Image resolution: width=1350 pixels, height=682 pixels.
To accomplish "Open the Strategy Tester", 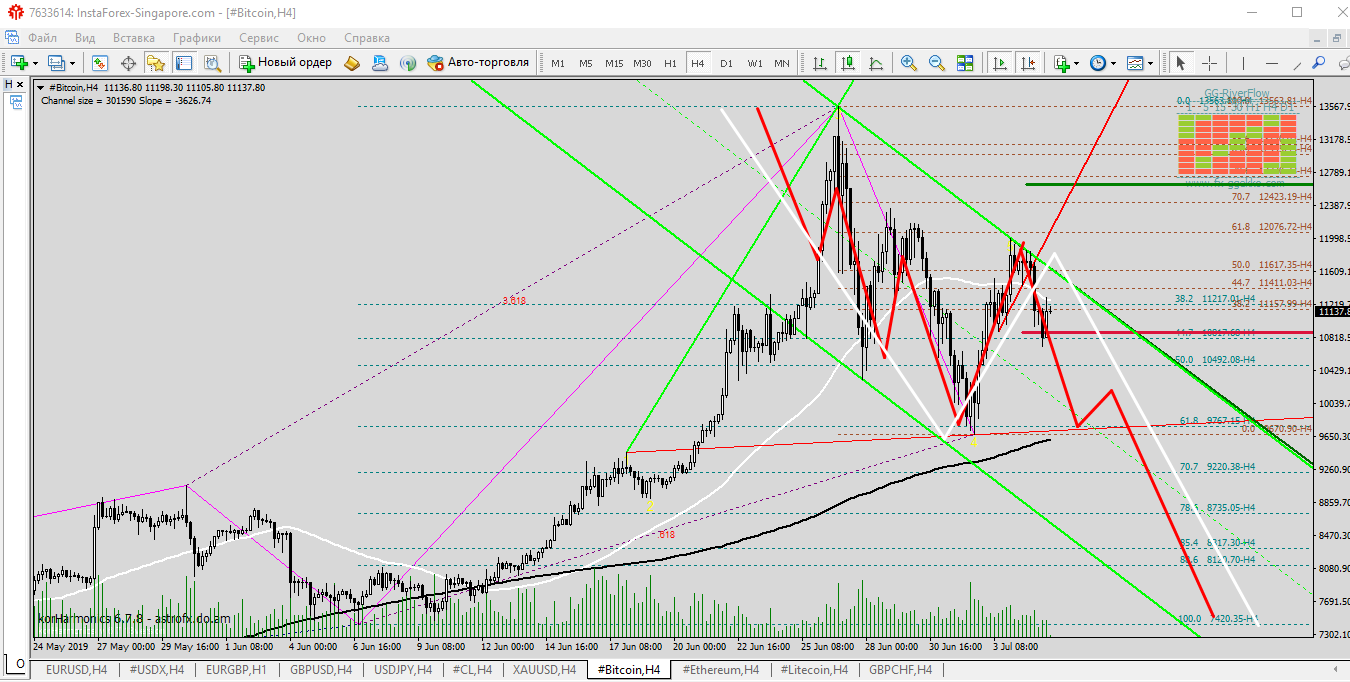I will click(212, 62).
